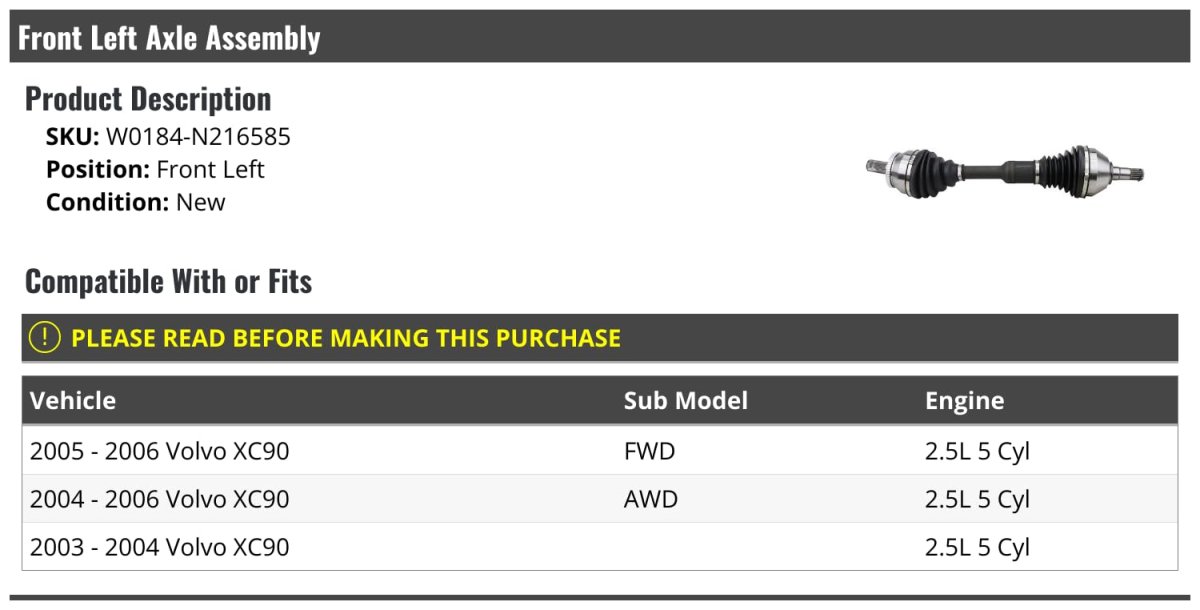Click the engine cell in the FWD row
1200x610 pixels.
point(977,451)
